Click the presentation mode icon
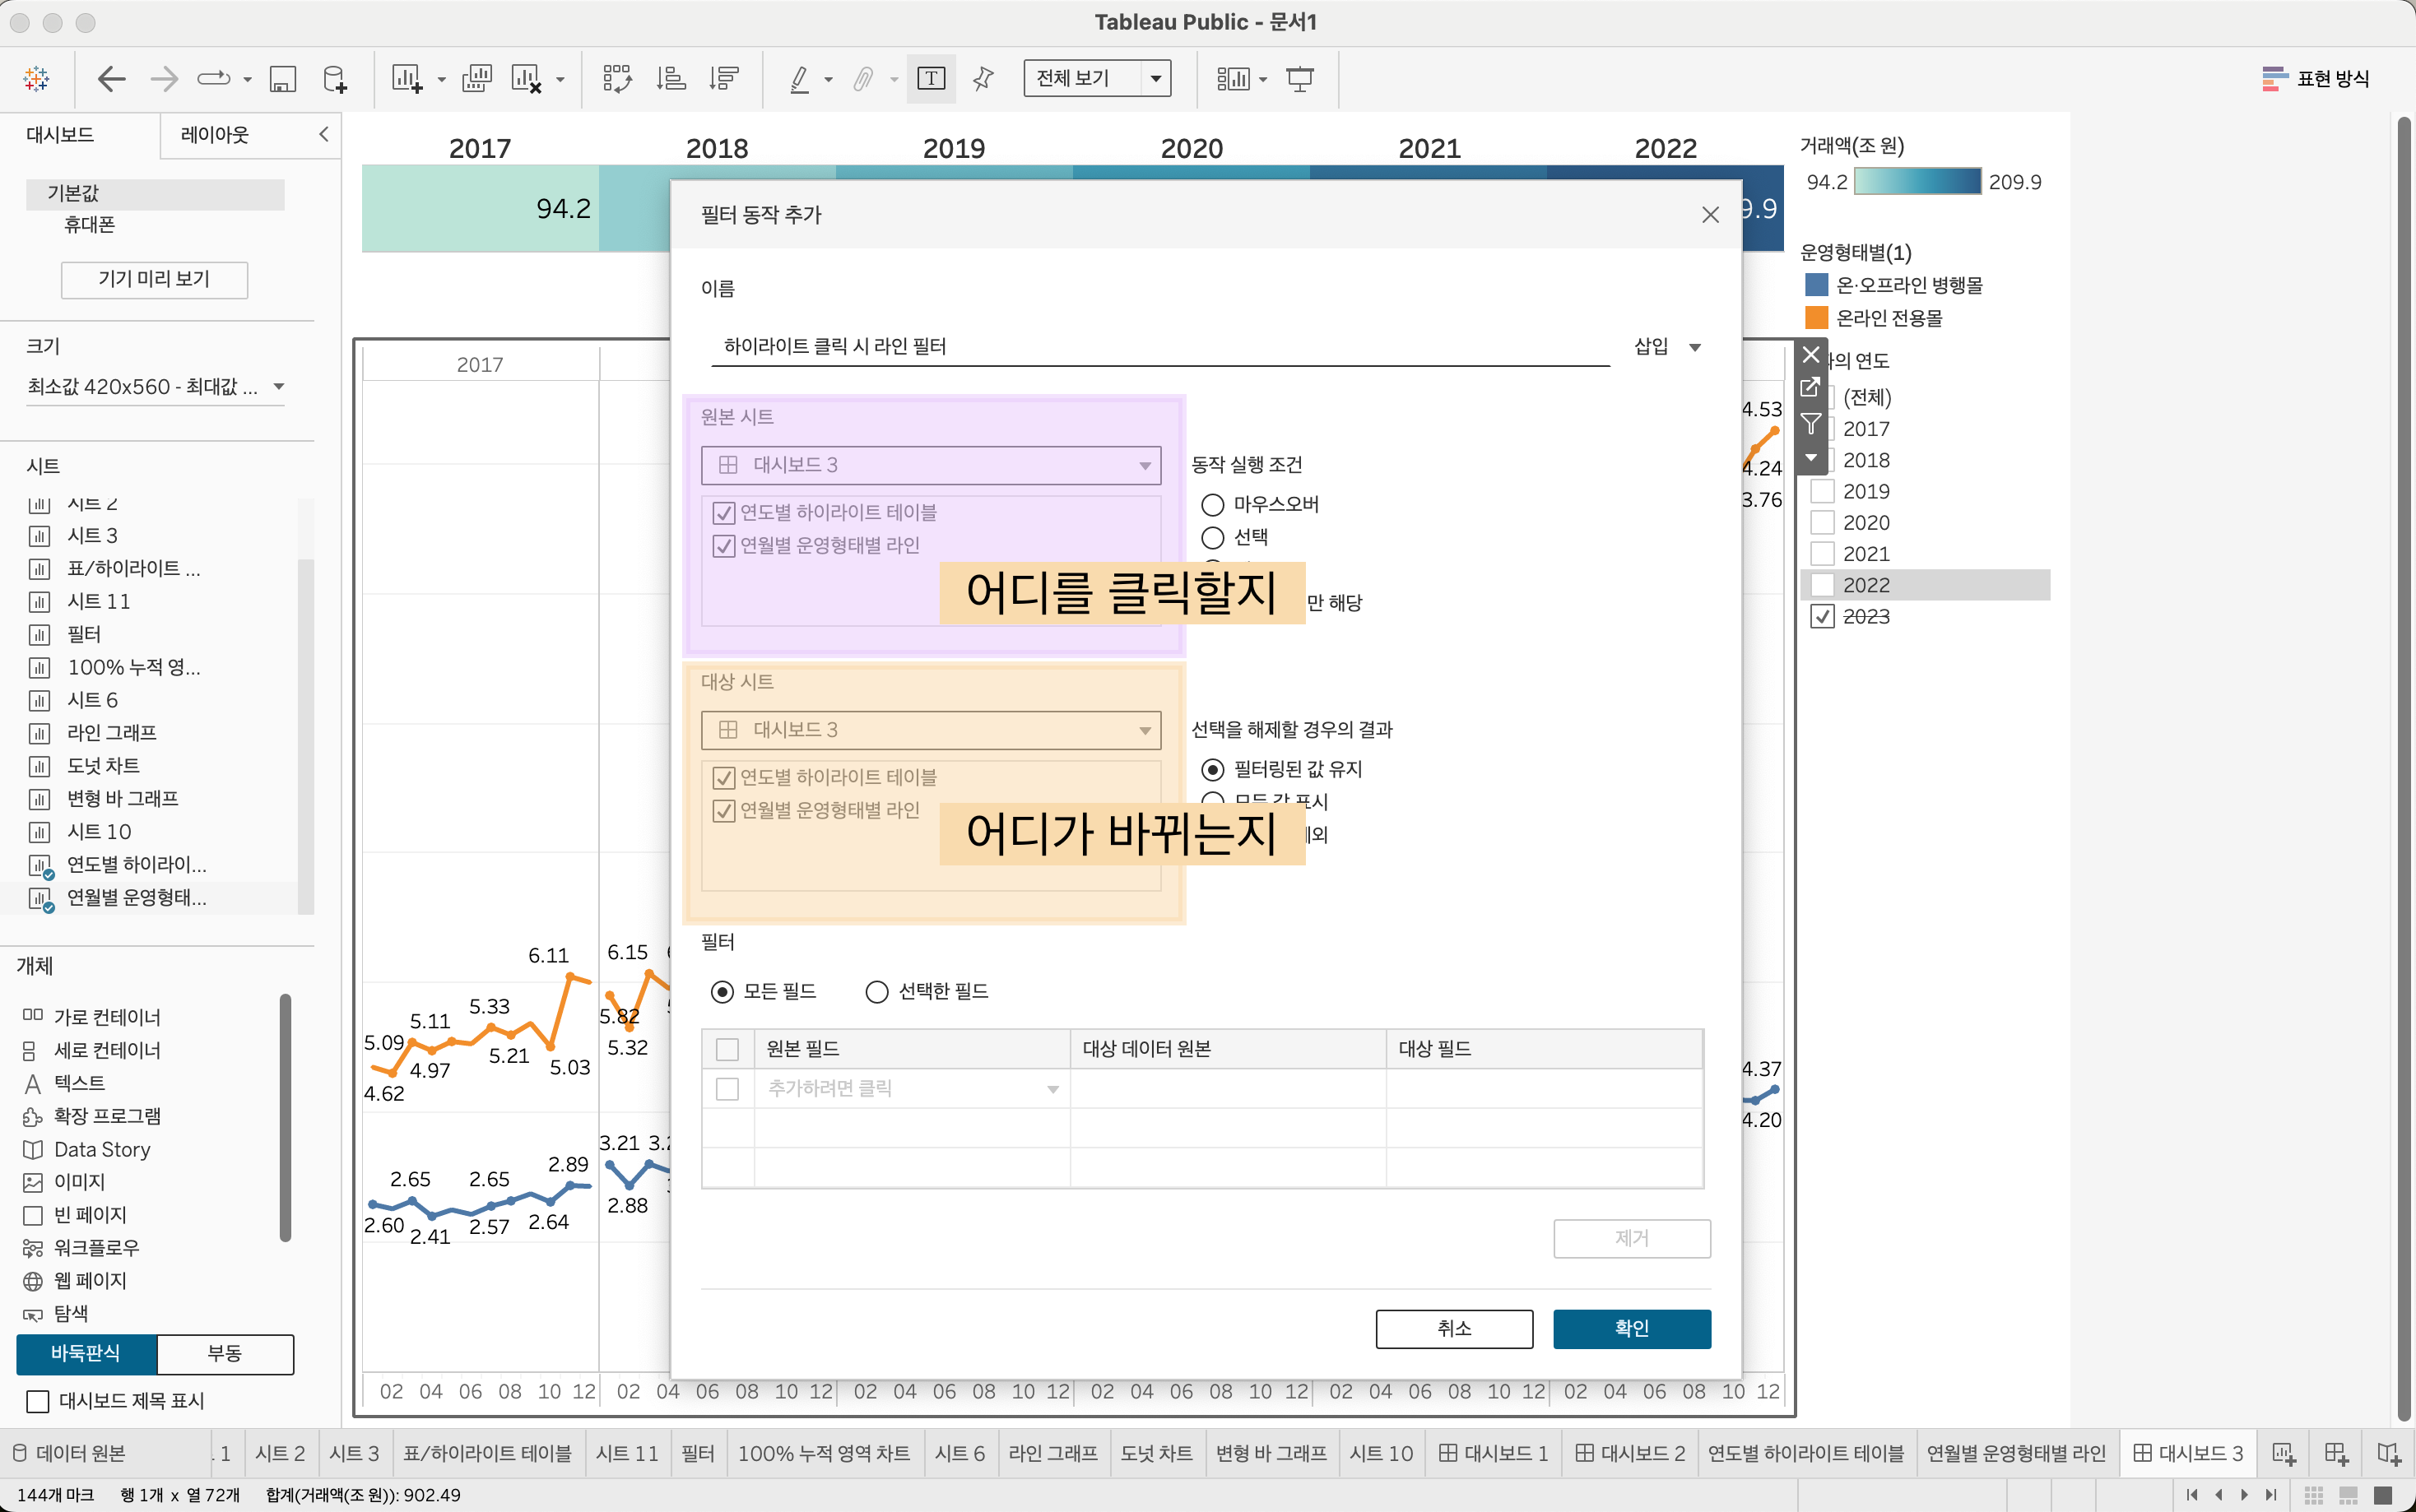2416x1512 pixels. [1299, 78]
